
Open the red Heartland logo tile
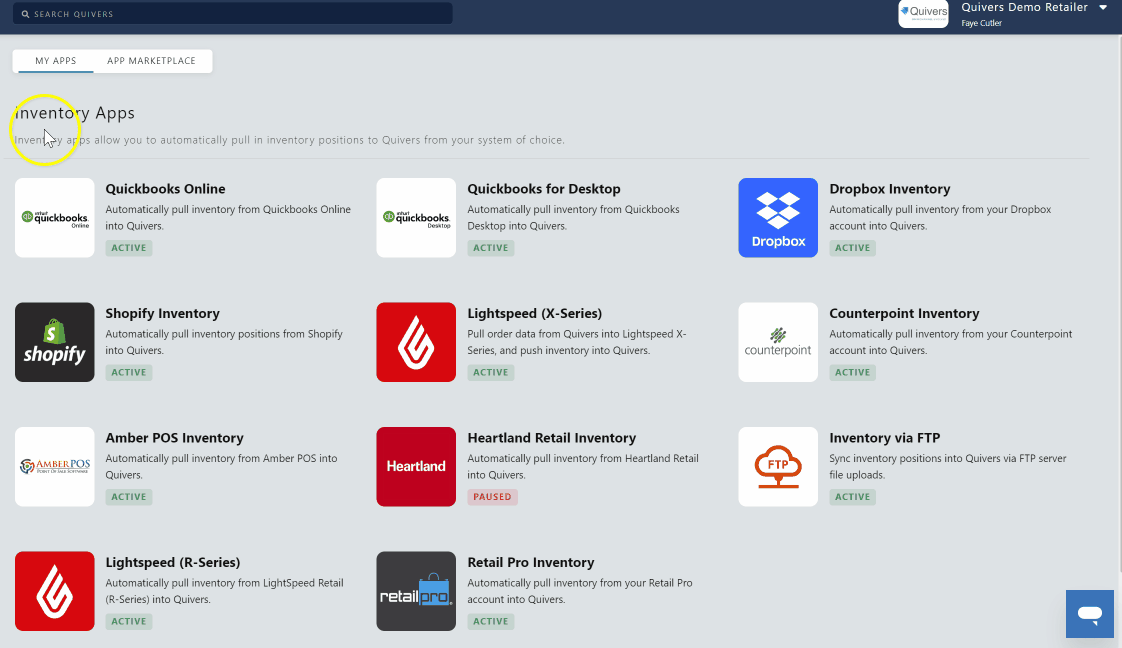click(416, 466)
